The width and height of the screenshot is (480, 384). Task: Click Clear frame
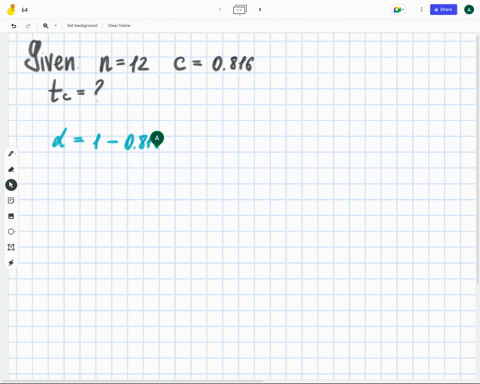pos(119,26)
